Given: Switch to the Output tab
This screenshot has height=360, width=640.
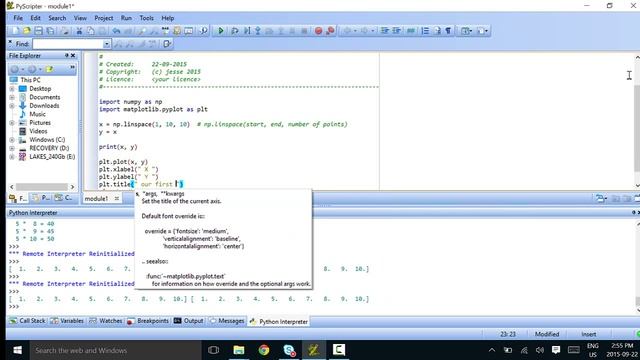Looking at the screenshot, I should pyautogui.click(x=189, y=321).
